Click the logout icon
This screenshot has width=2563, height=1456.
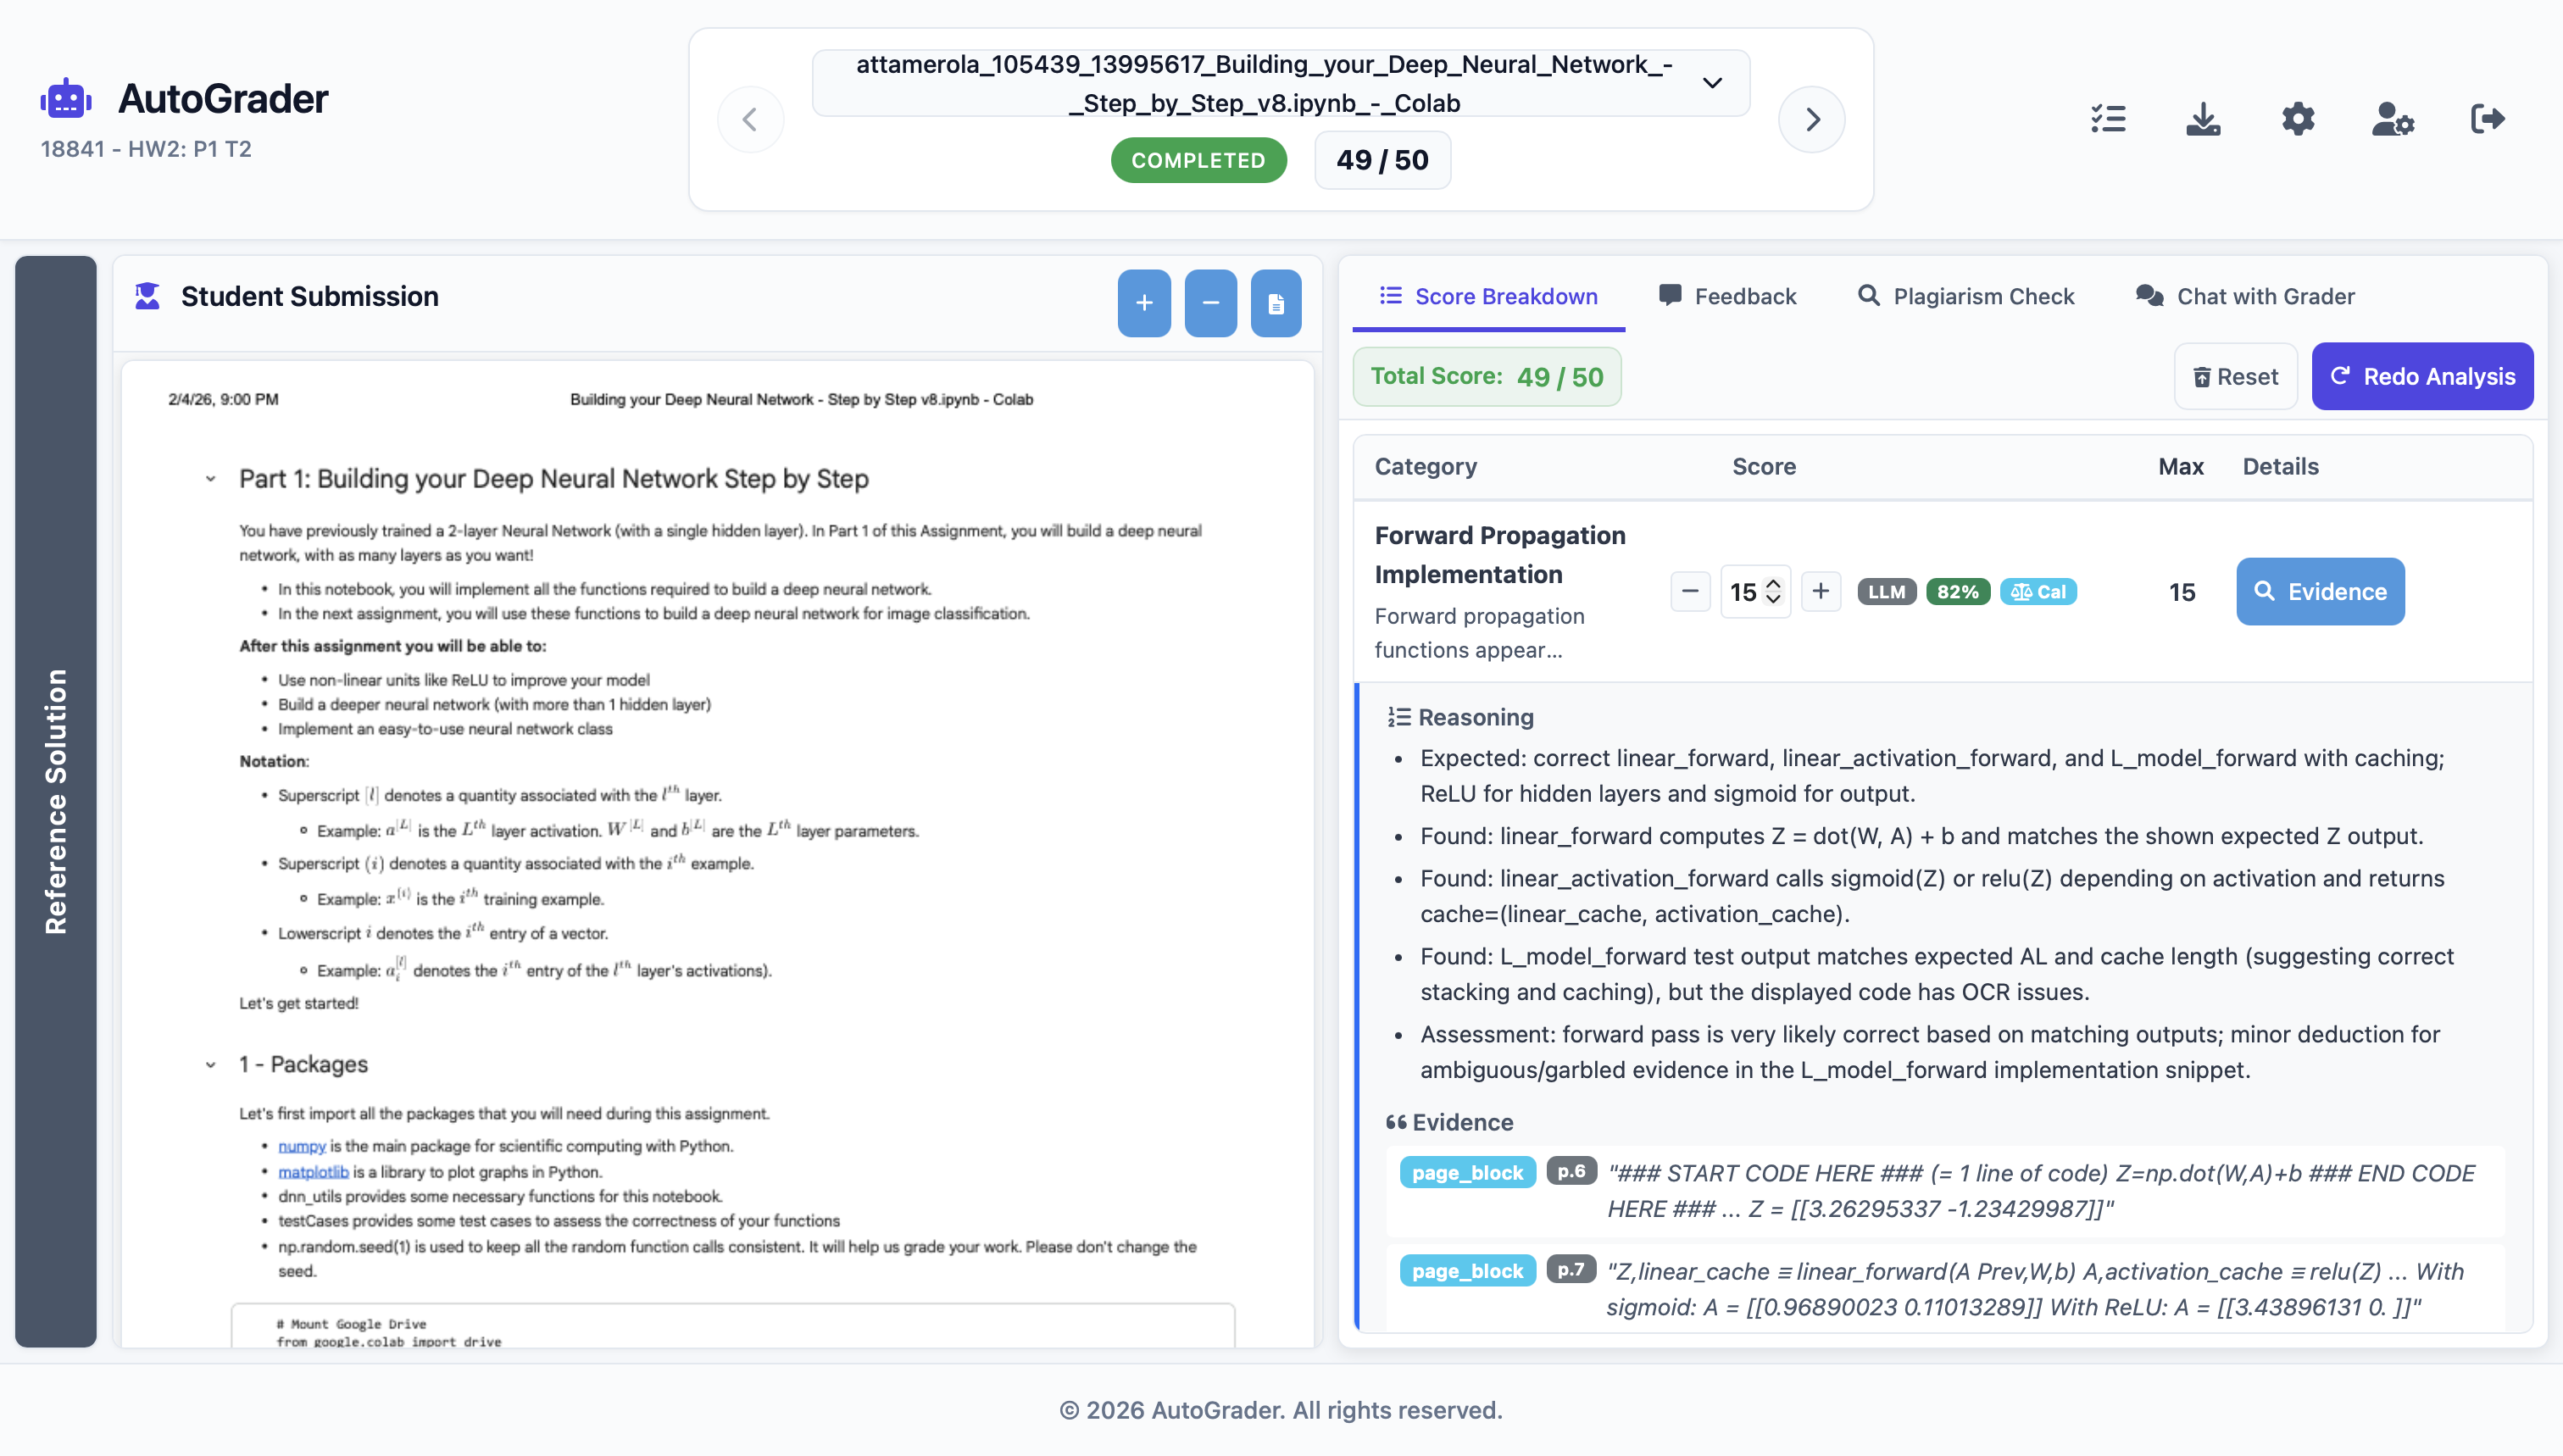click(2487, 119)
